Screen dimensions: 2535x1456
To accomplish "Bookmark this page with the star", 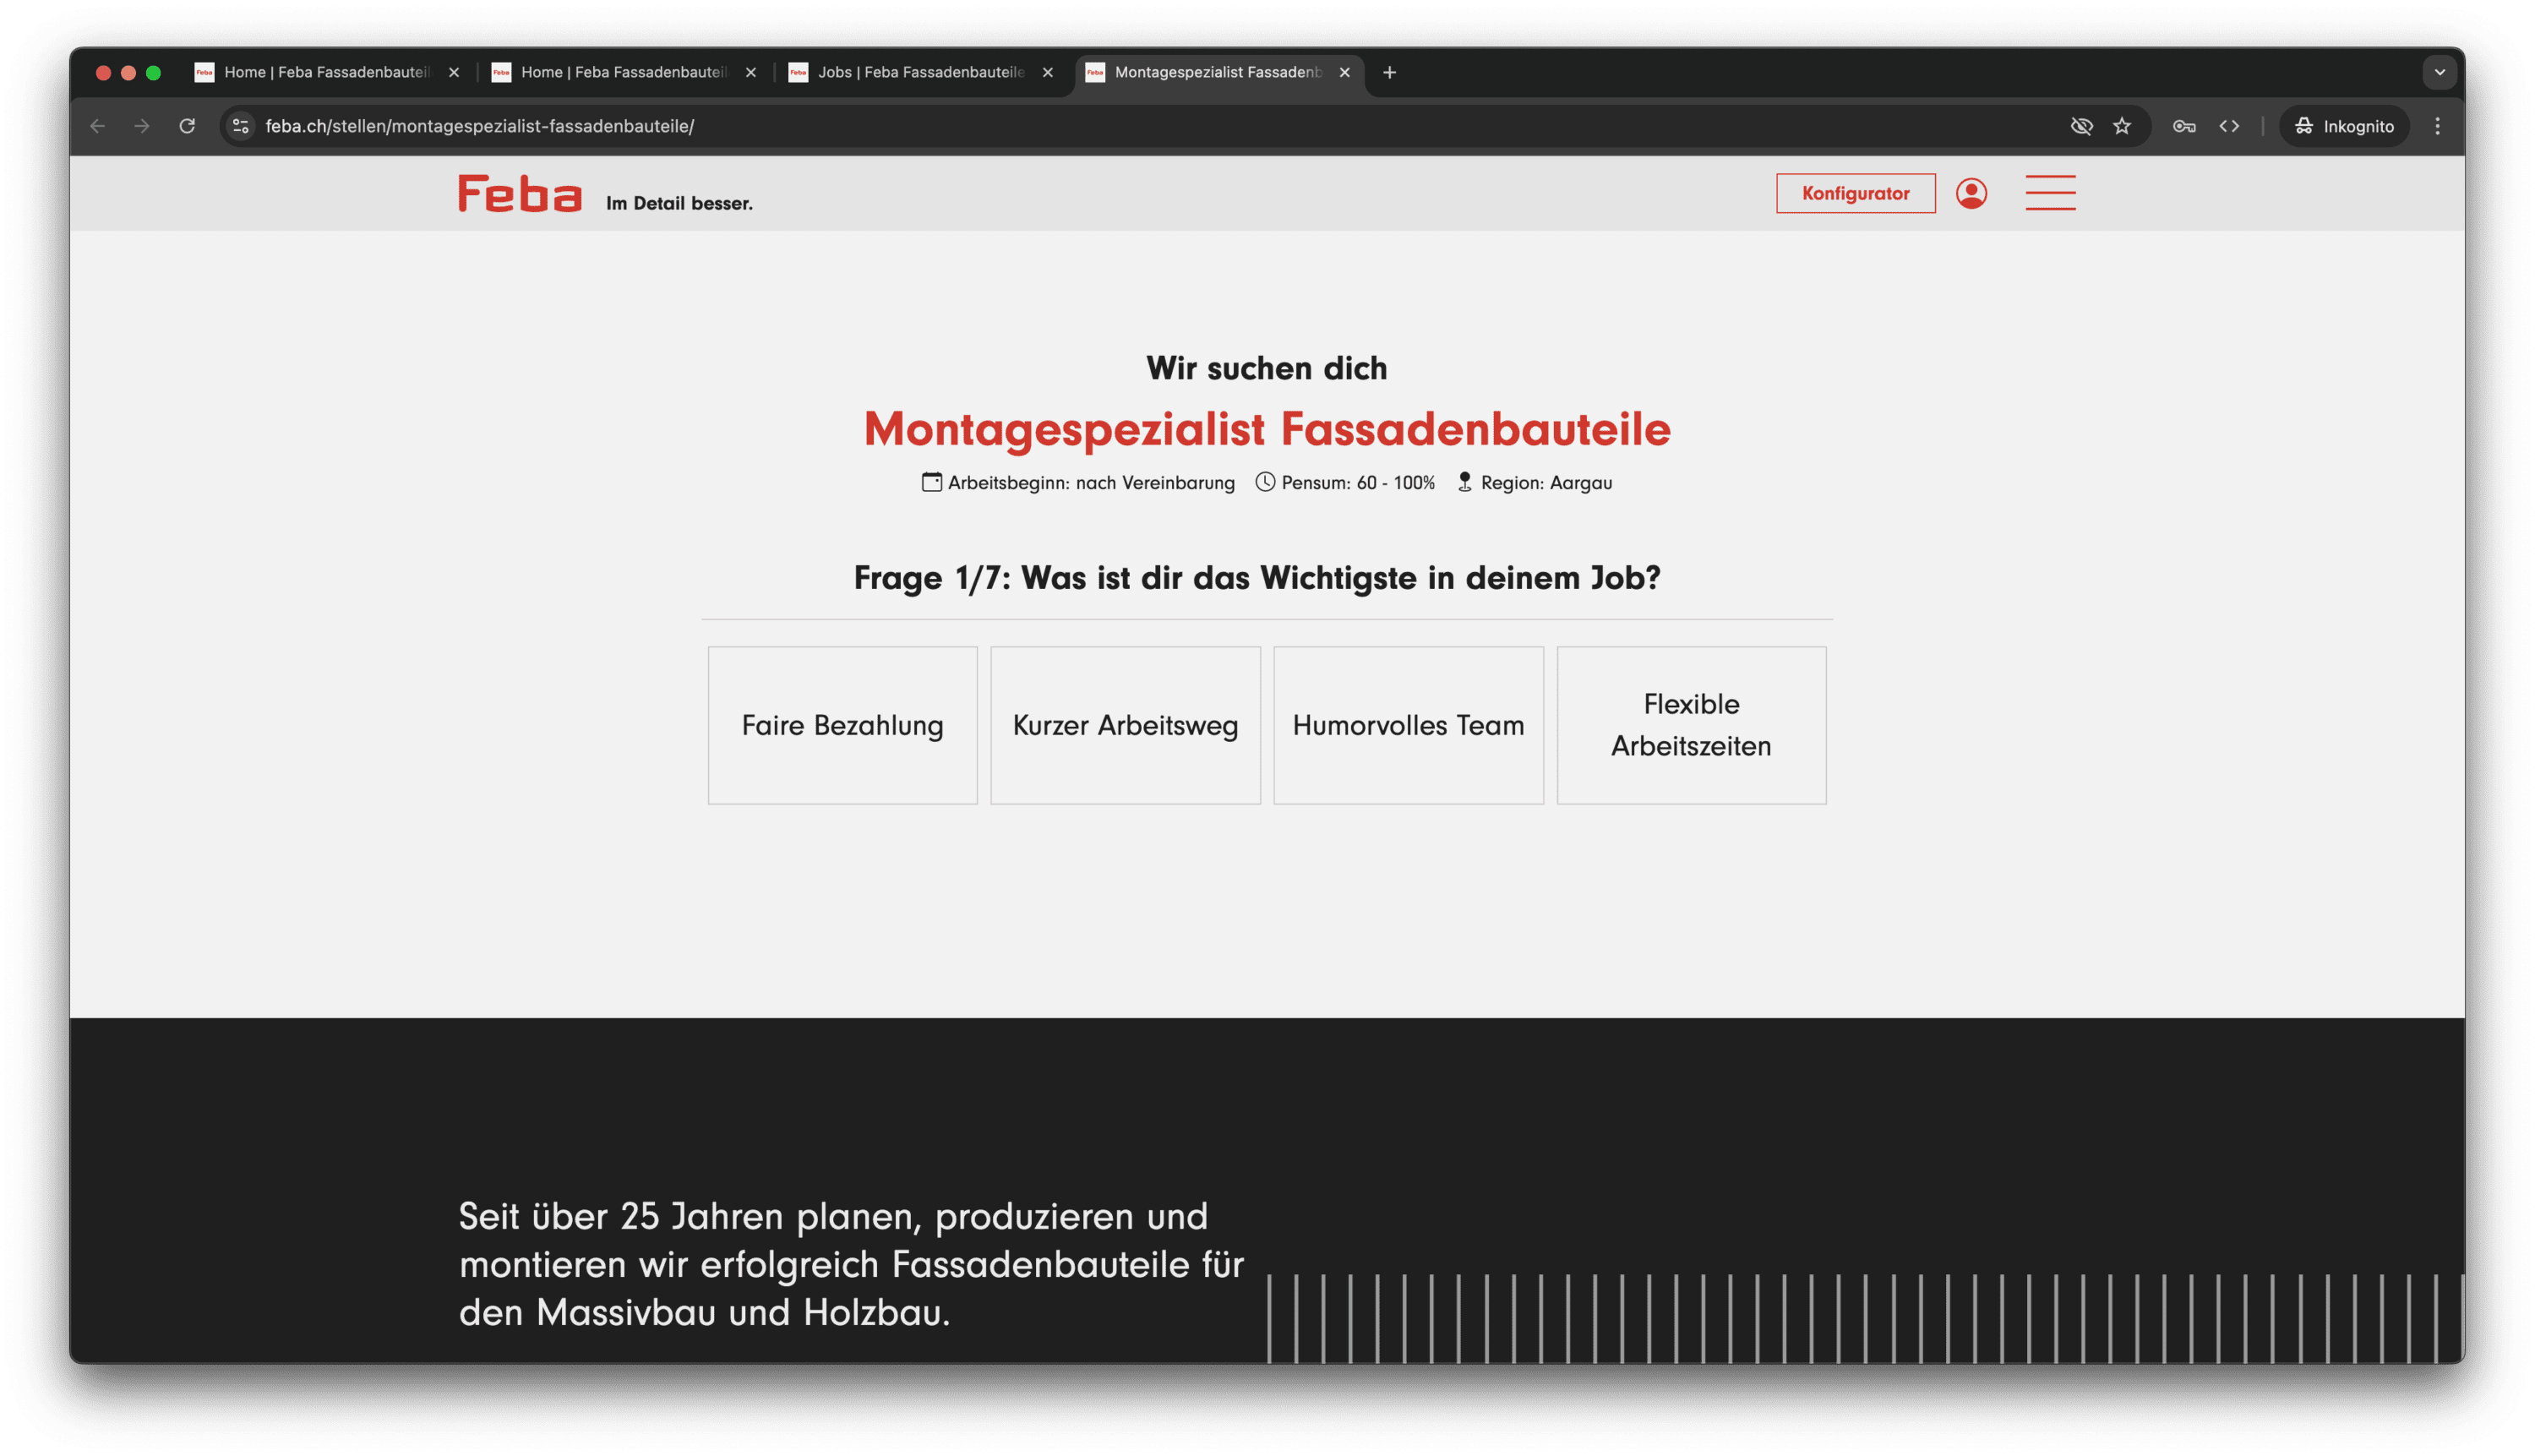I will pos(2122,126).
